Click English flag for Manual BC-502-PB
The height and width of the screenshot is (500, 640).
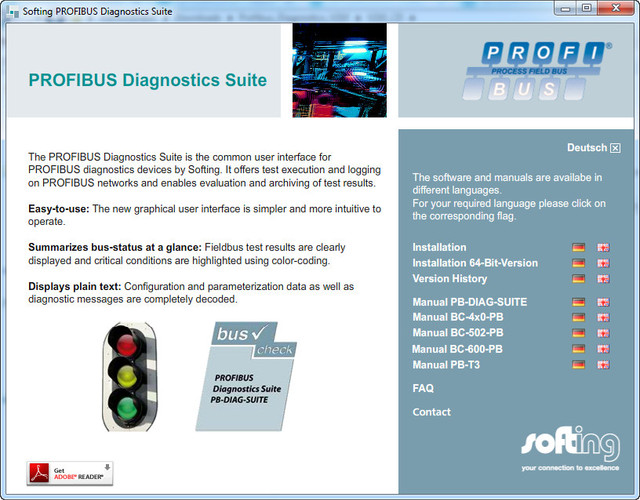603,333
